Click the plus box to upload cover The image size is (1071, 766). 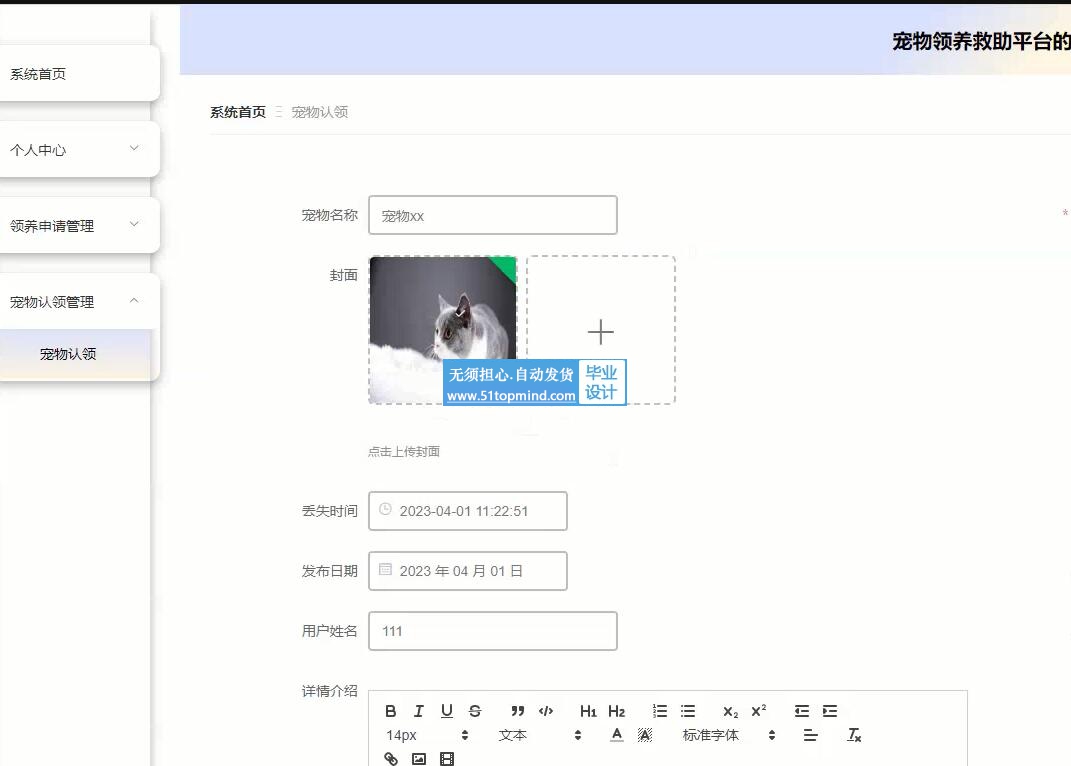[x=600, y=330]
